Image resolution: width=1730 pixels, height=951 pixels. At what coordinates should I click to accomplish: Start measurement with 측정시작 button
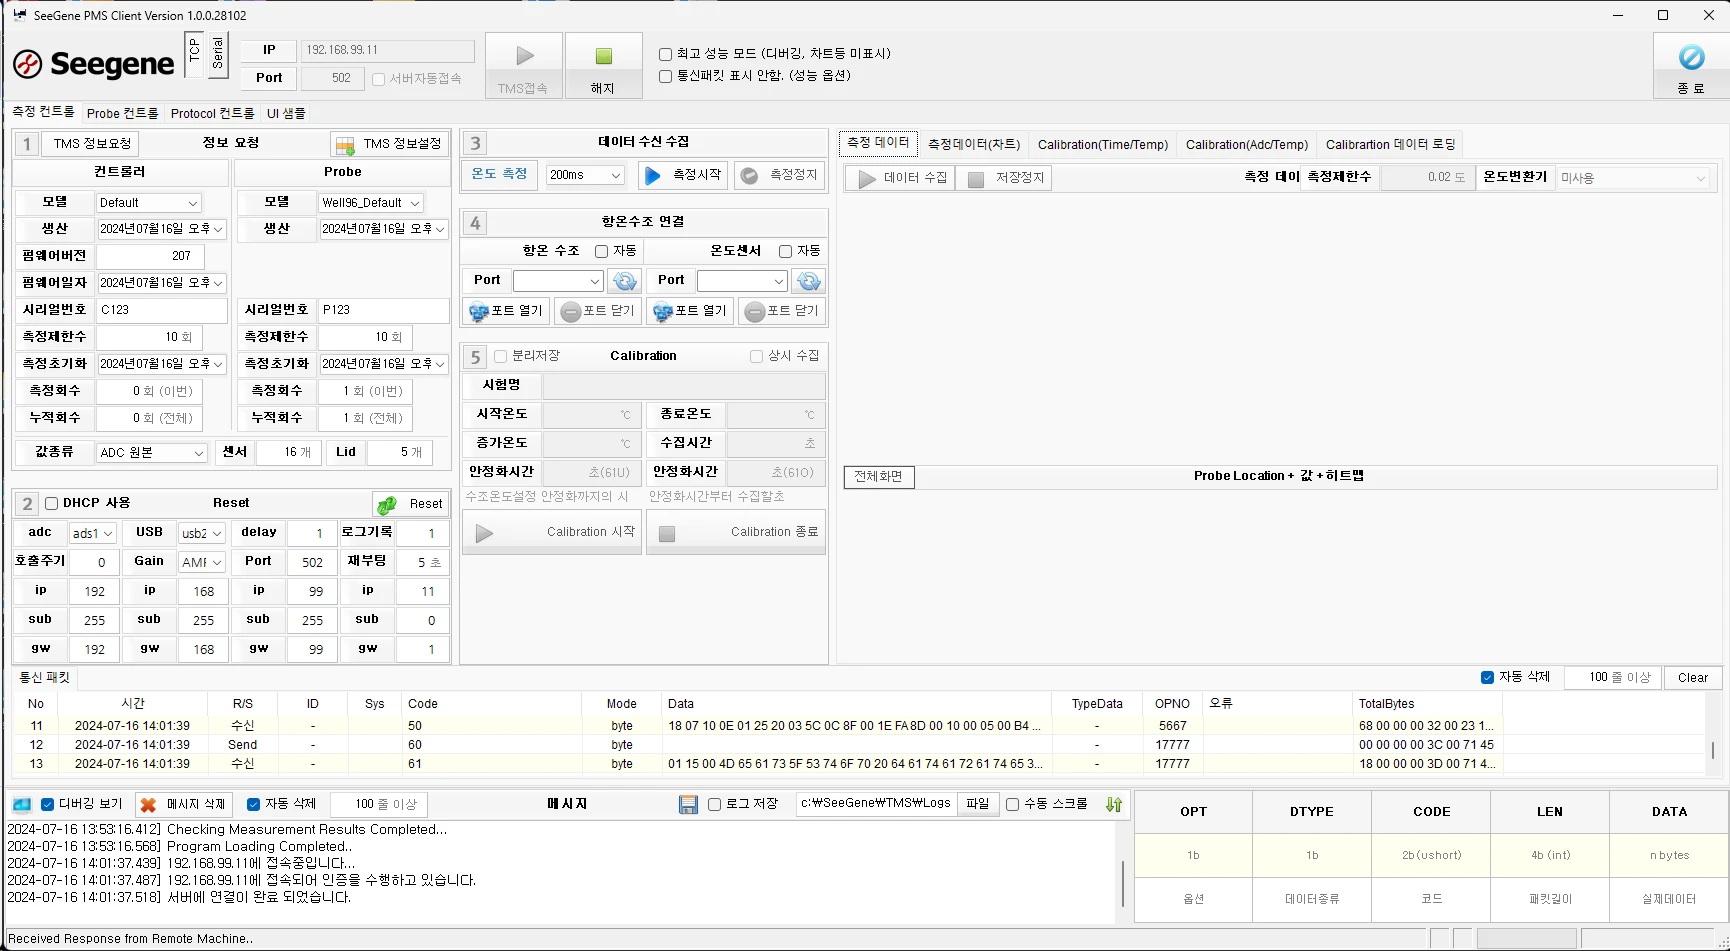pyautogui.click(x=683, y=175)
